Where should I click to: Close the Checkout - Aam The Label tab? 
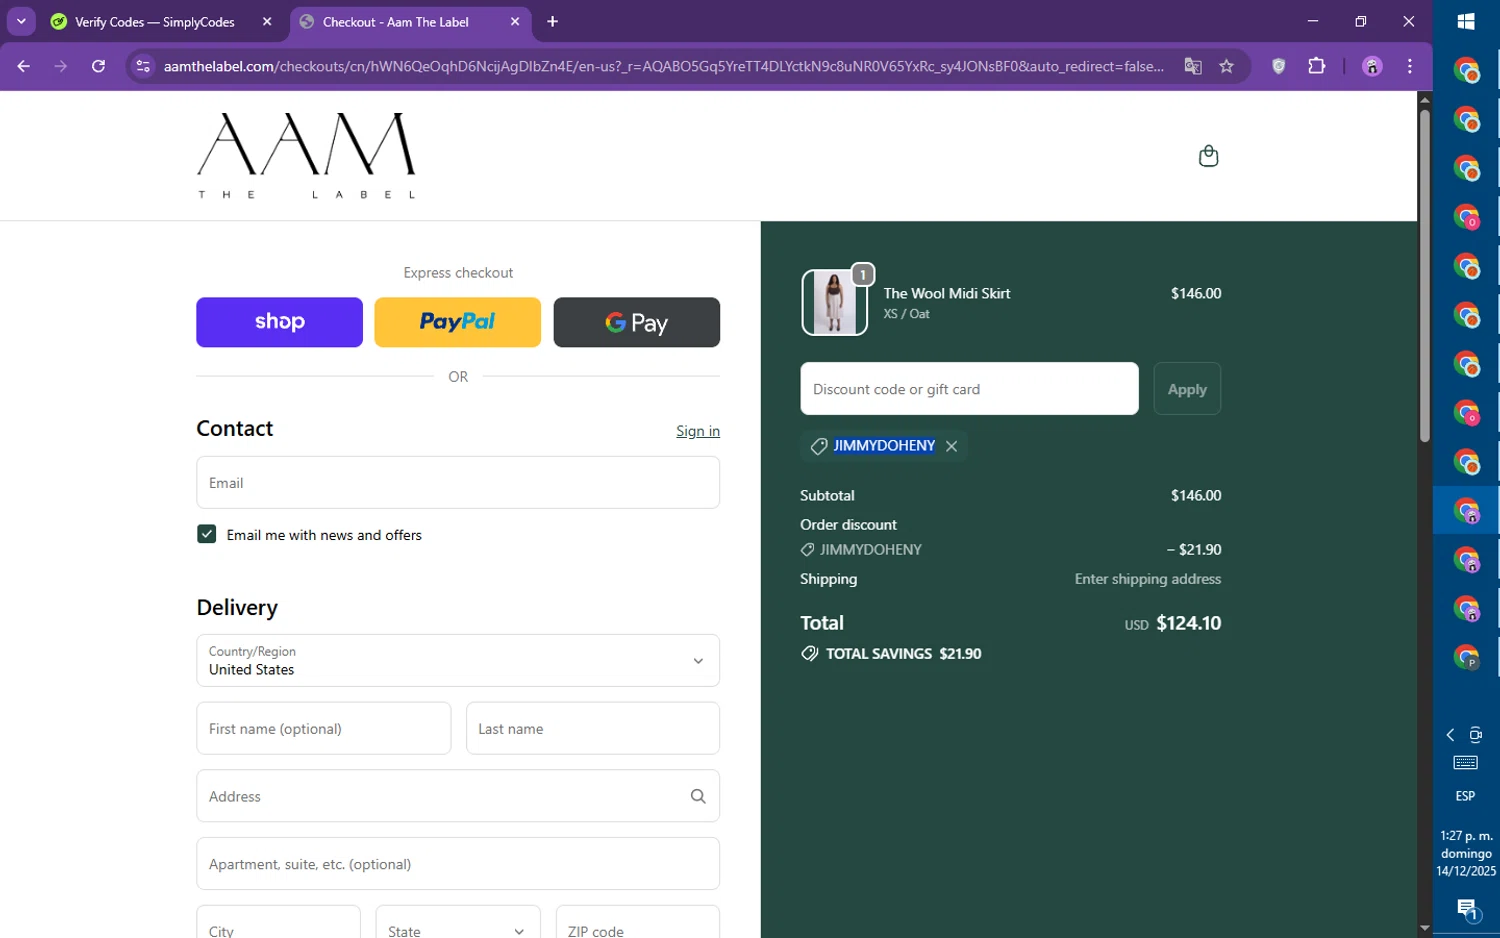click(x=514, y=22)
